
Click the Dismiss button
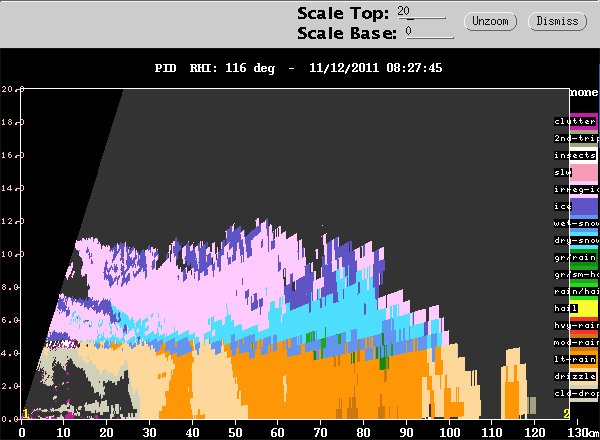coord(557,21)
